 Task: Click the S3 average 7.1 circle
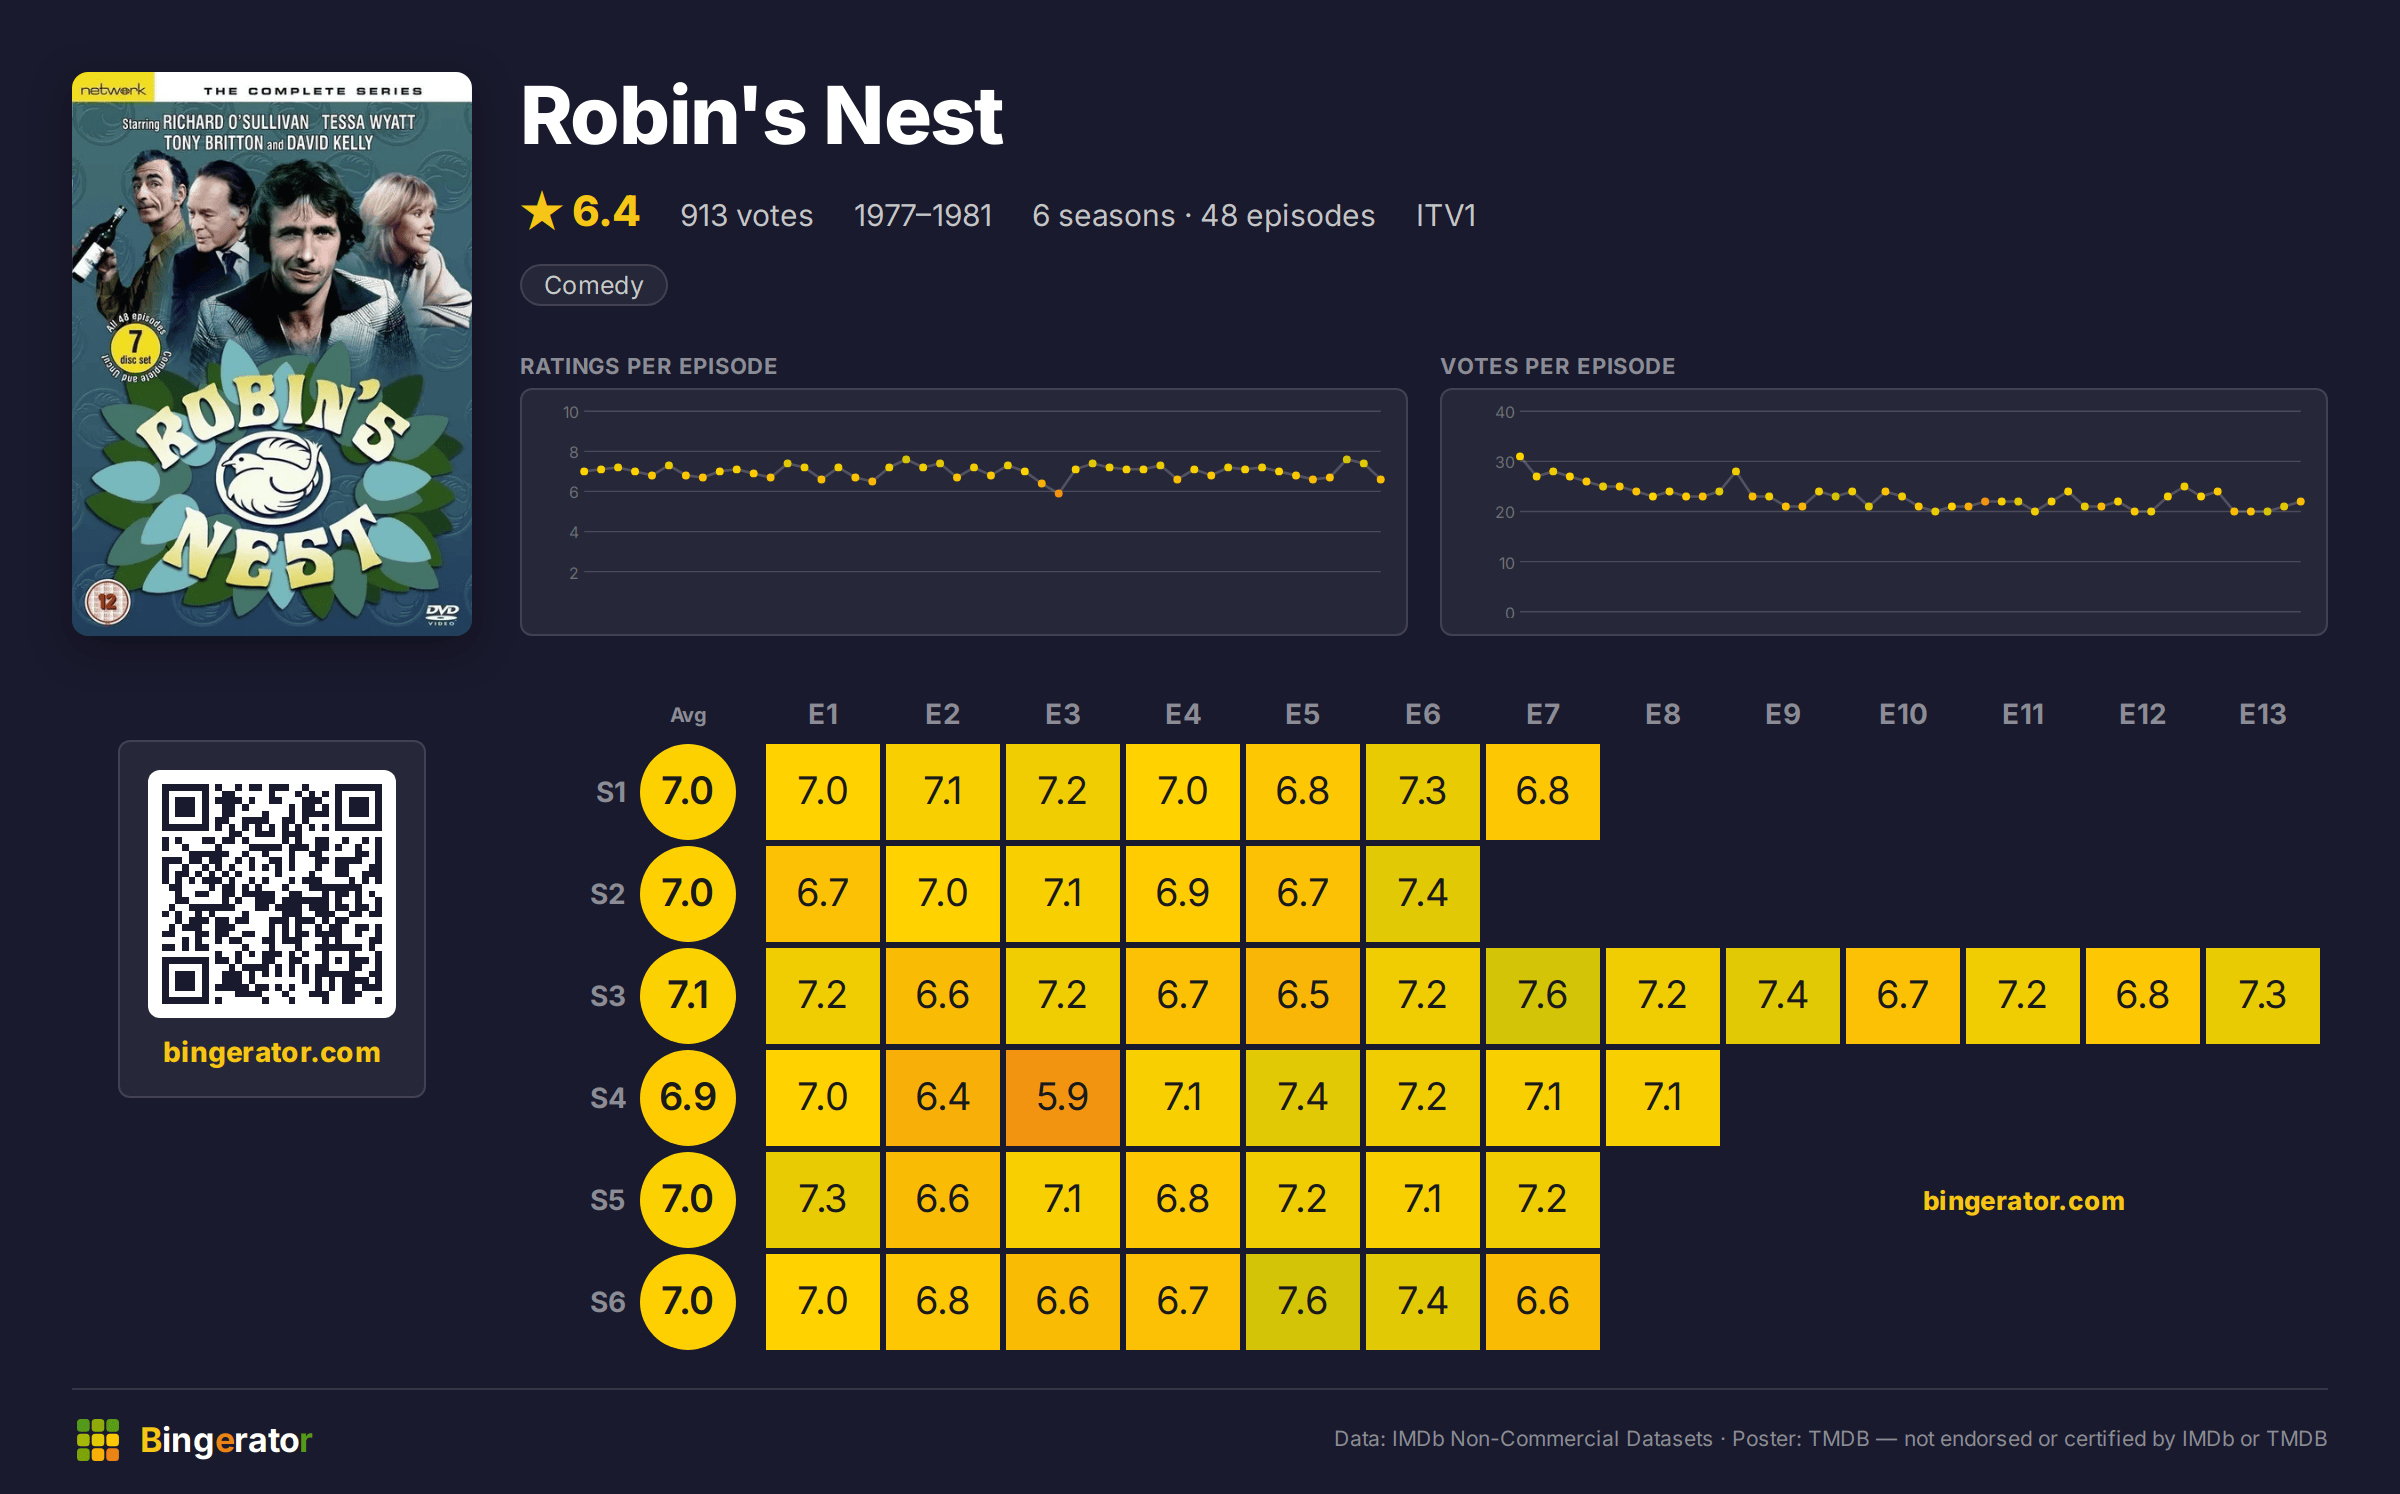click(x=688, y=996)
